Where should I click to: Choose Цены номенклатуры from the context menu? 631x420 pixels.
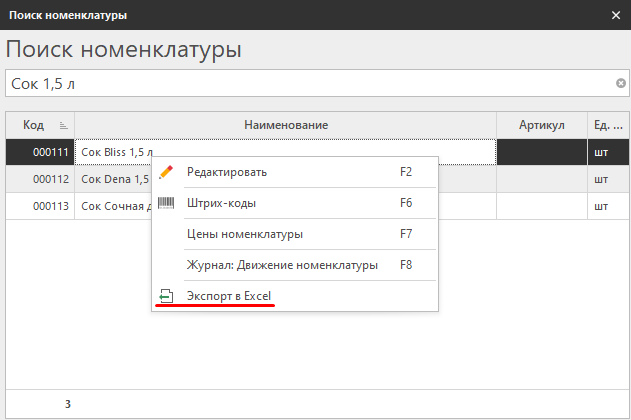[x=245, y=234]
